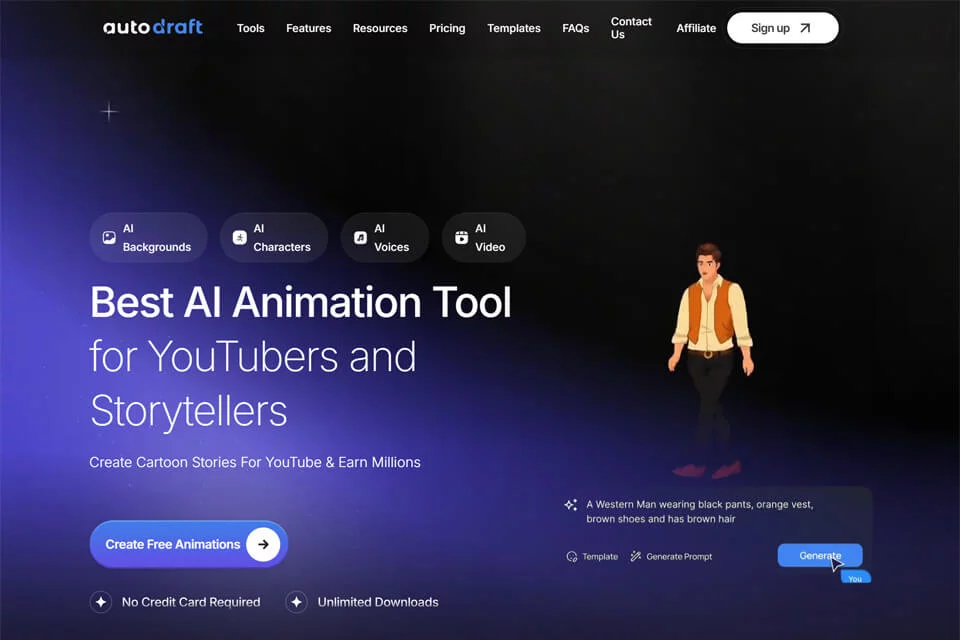Click the blue Generate button
Screen dimensions: 960x640
click(x=820, y=555)
